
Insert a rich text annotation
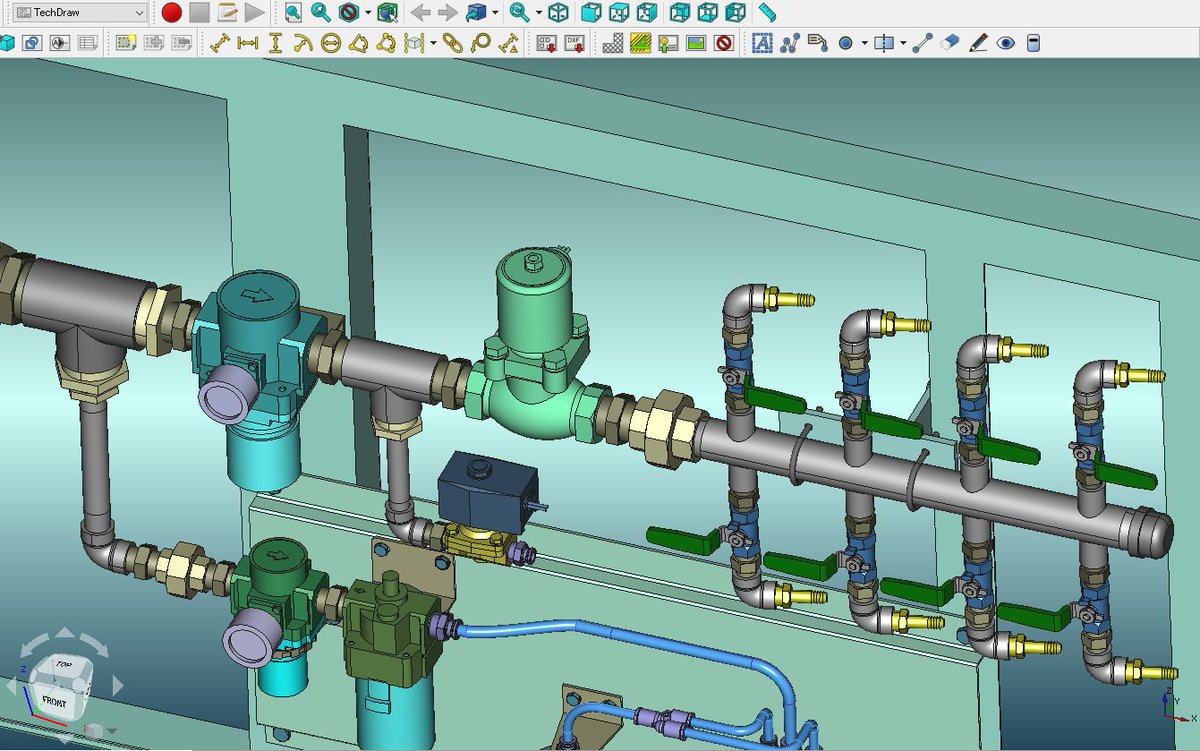[x=818, y=43]
